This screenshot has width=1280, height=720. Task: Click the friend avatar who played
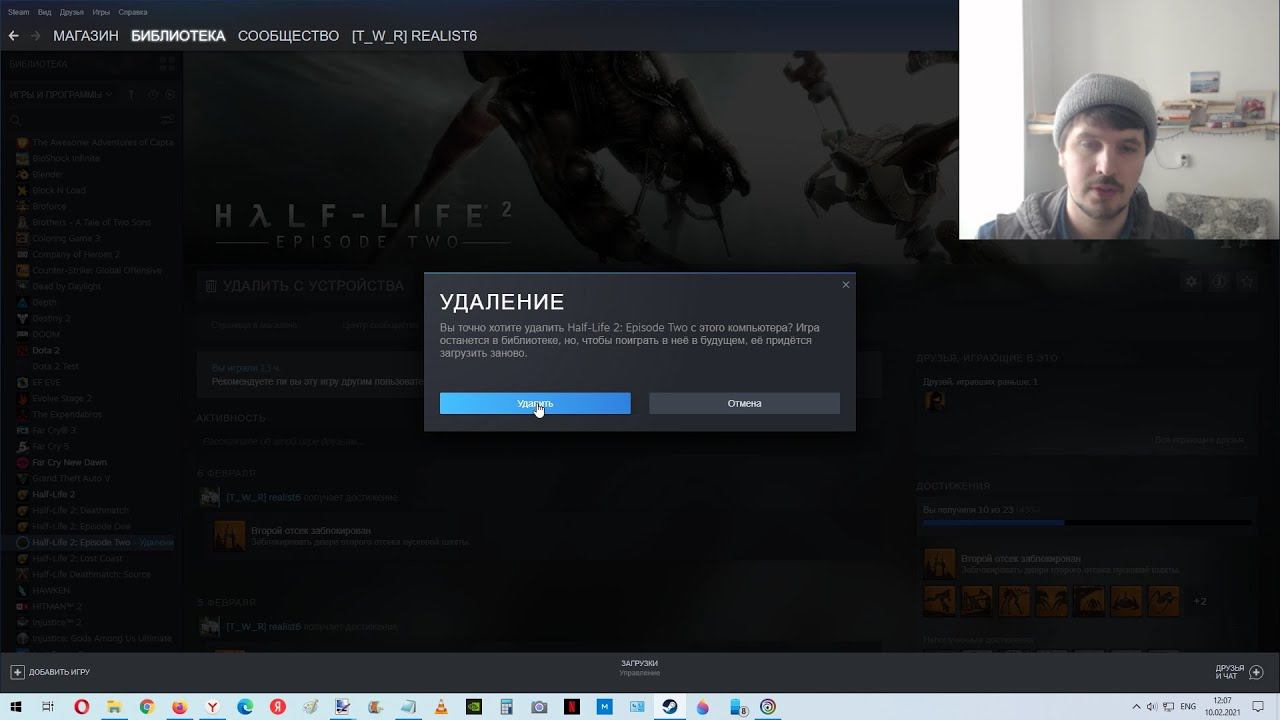tap(934, 400)
